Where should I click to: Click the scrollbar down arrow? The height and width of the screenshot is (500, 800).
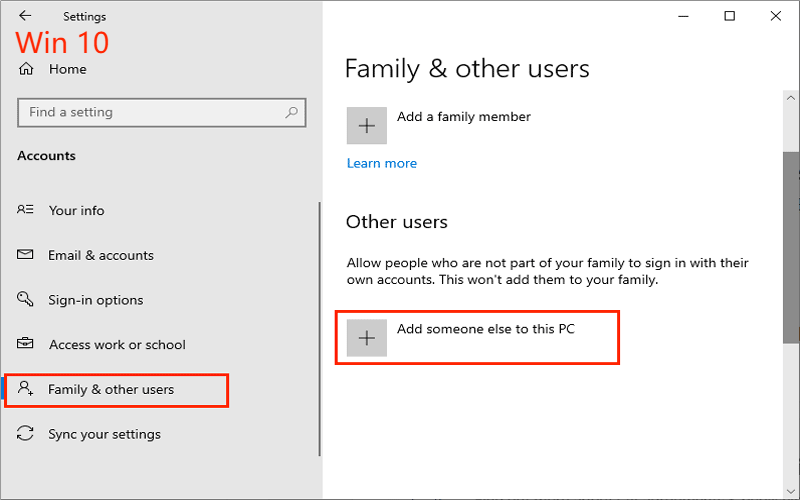[x=791, y=492]
